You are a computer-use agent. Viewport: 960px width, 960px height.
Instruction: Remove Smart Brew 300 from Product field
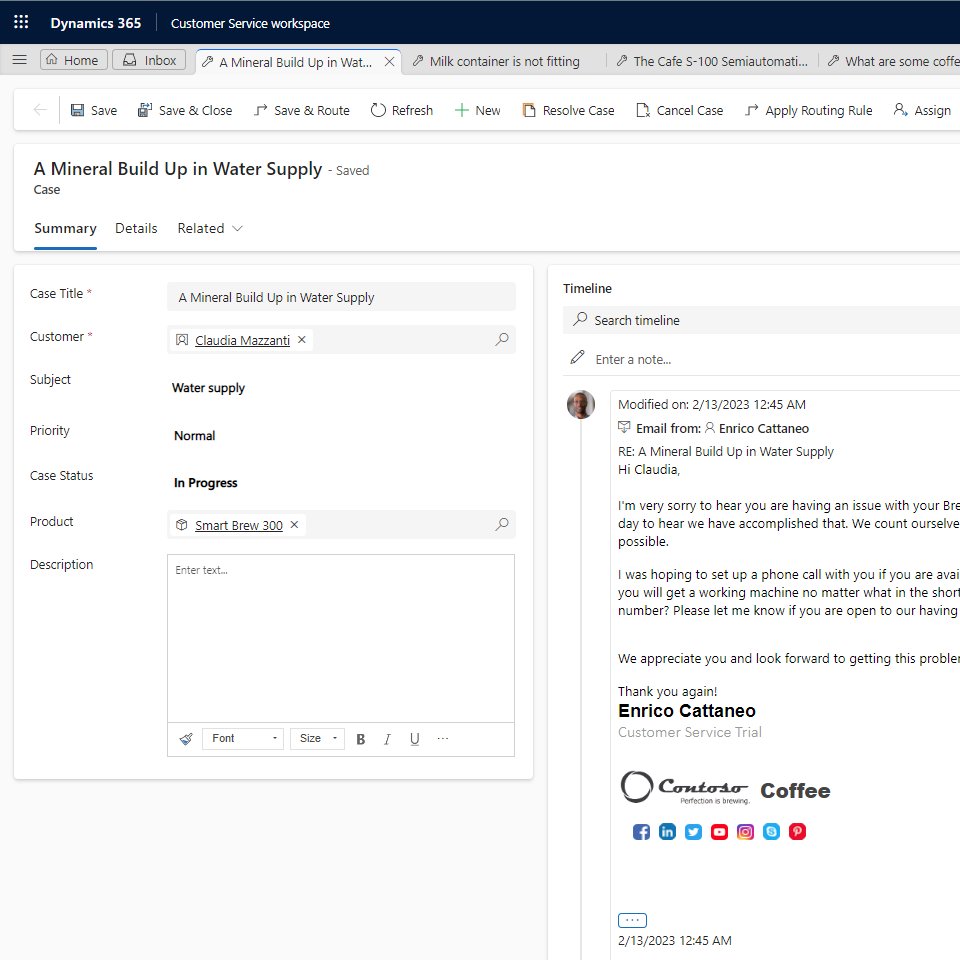[x=294, y=525]
